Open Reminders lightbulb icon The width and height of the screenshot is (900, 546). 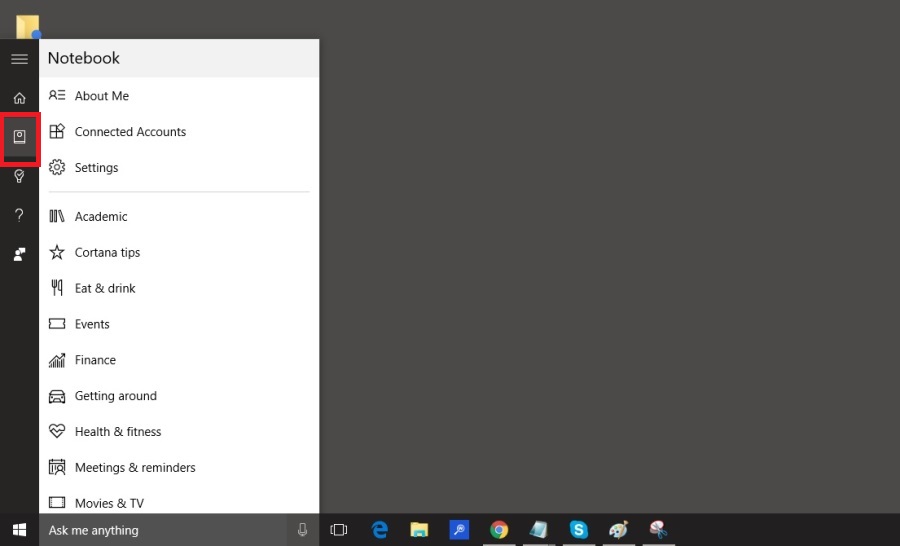pos(20,176)
